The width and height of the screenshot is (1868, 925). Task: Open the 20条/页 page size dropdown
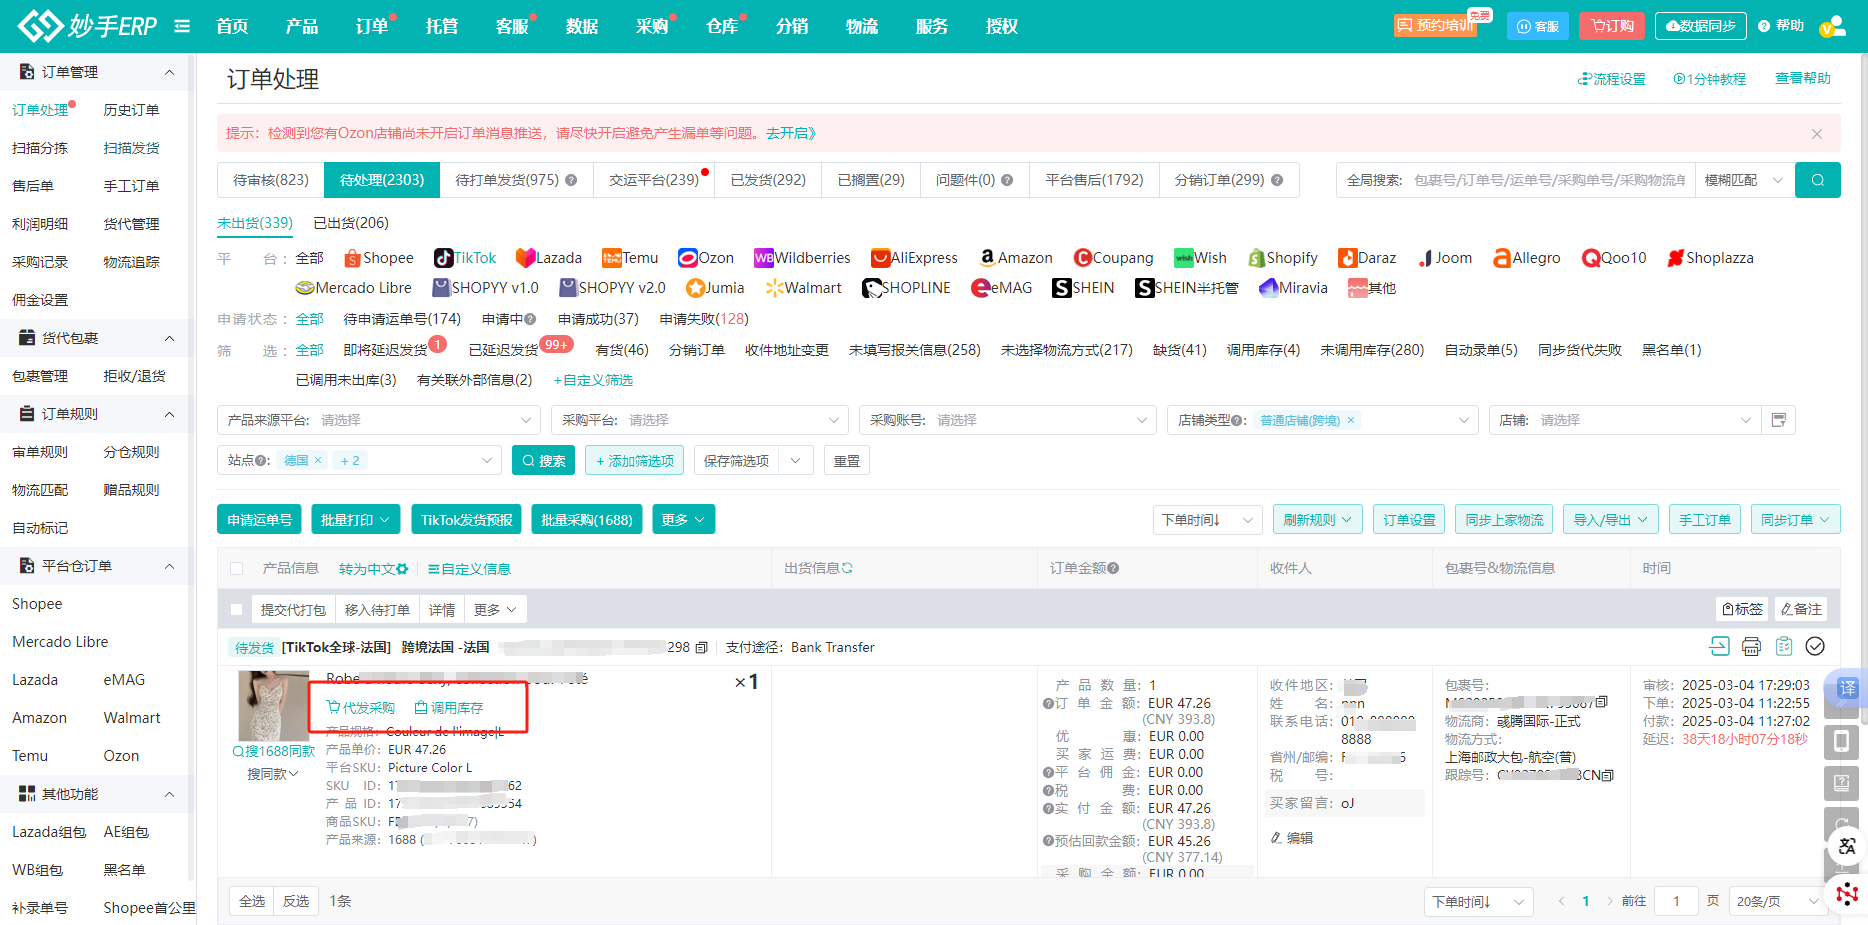coord(1780,901)
